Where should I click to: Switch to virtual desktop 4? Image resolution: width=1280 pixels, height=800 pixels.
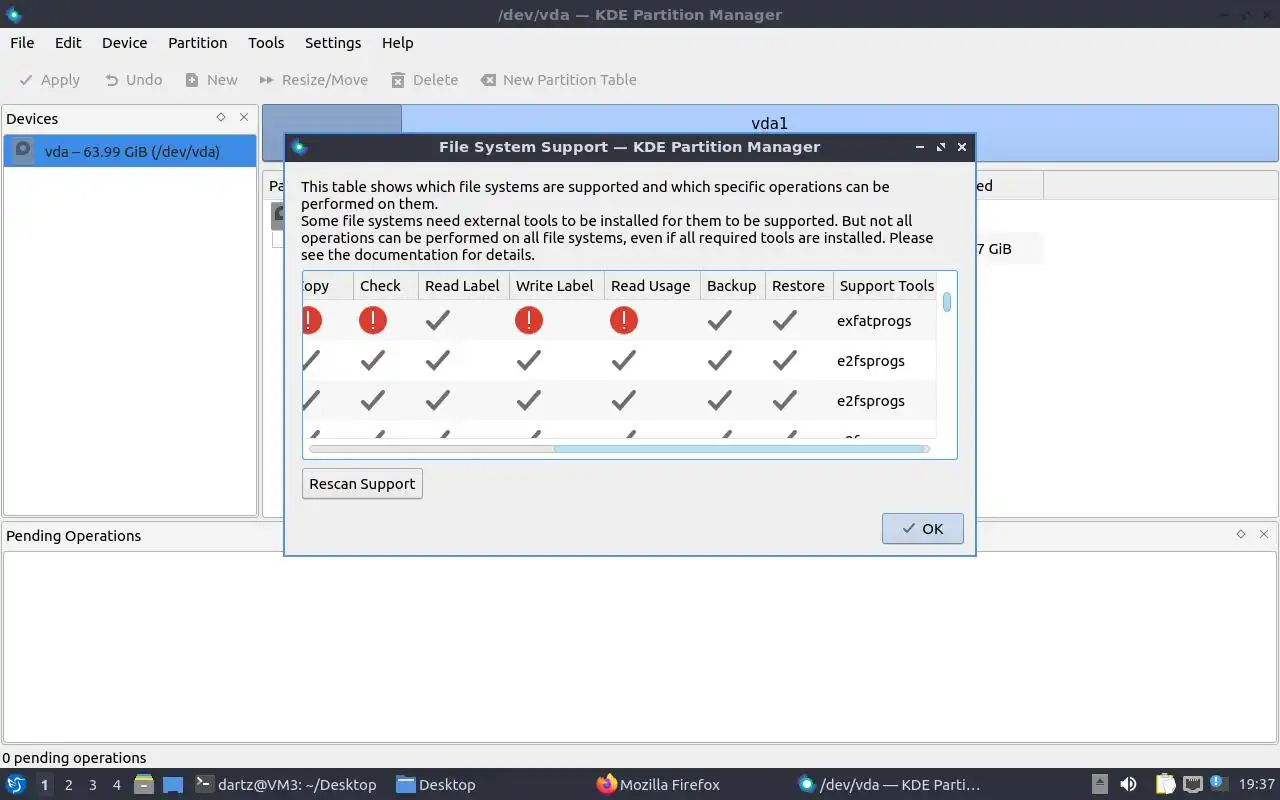[116, 785]
